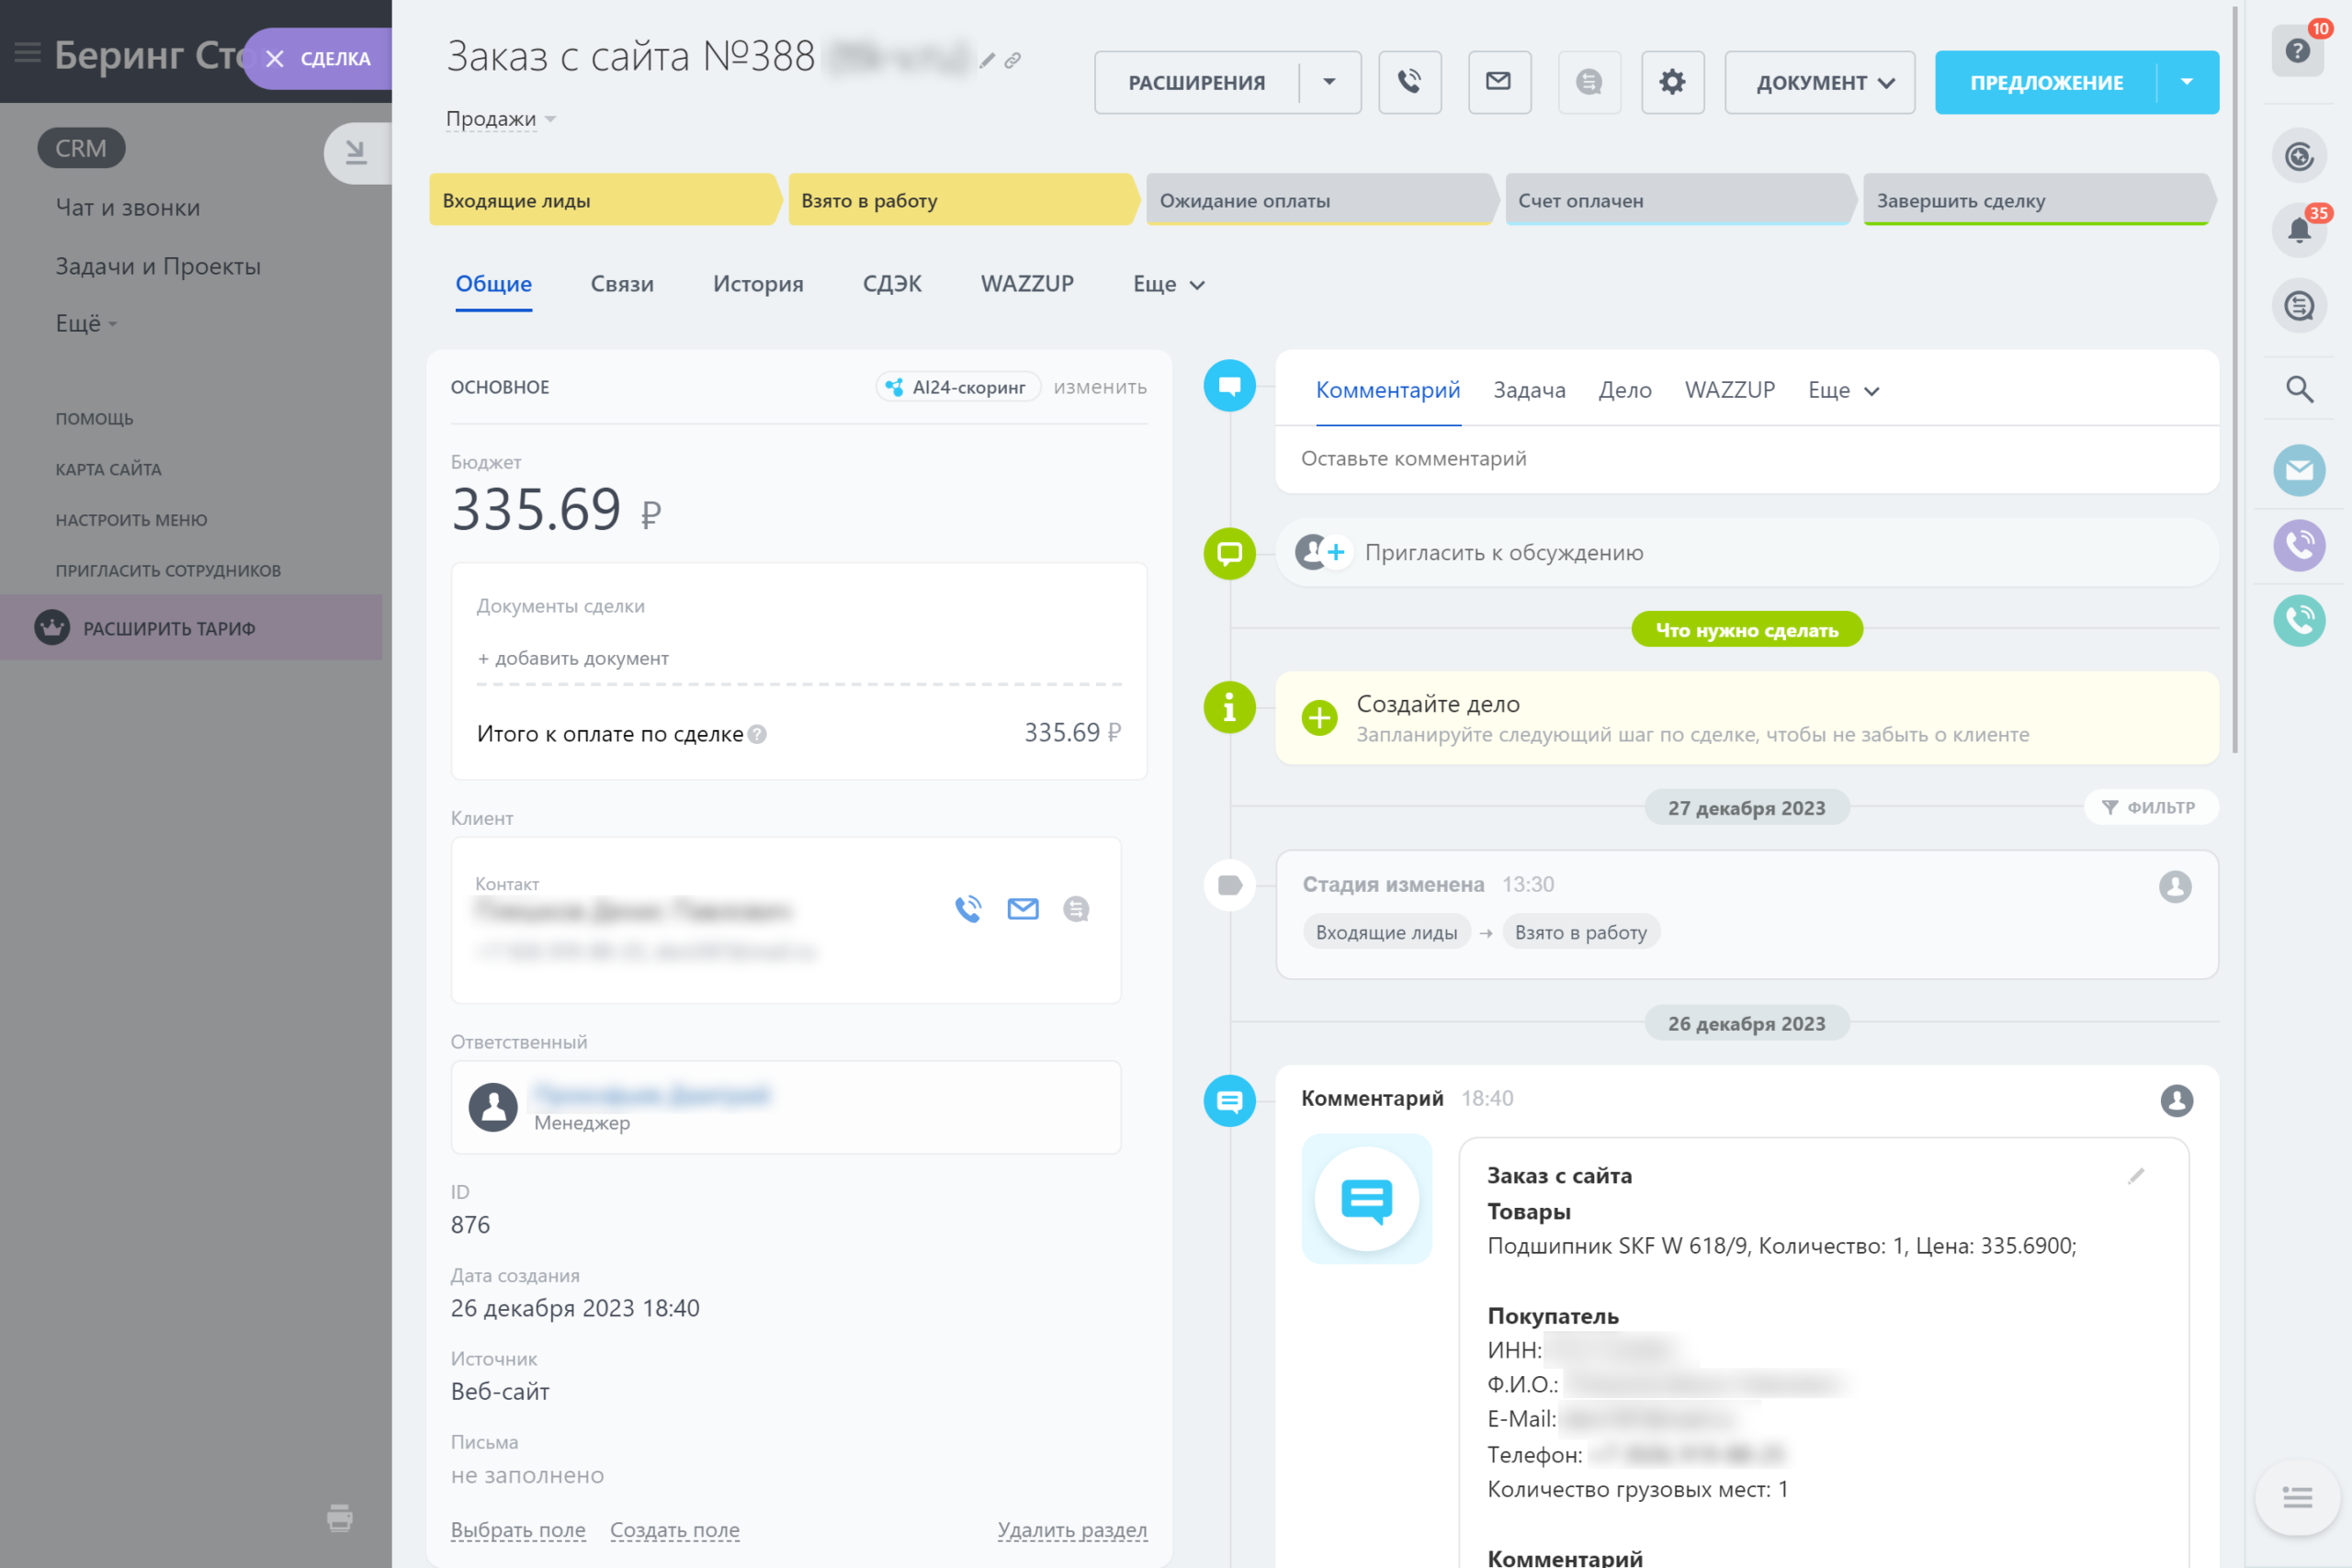The image size is (2352, 1568).
Task: Click the Оставьте комментарий input field
Action: click(x=1746, y=459)
